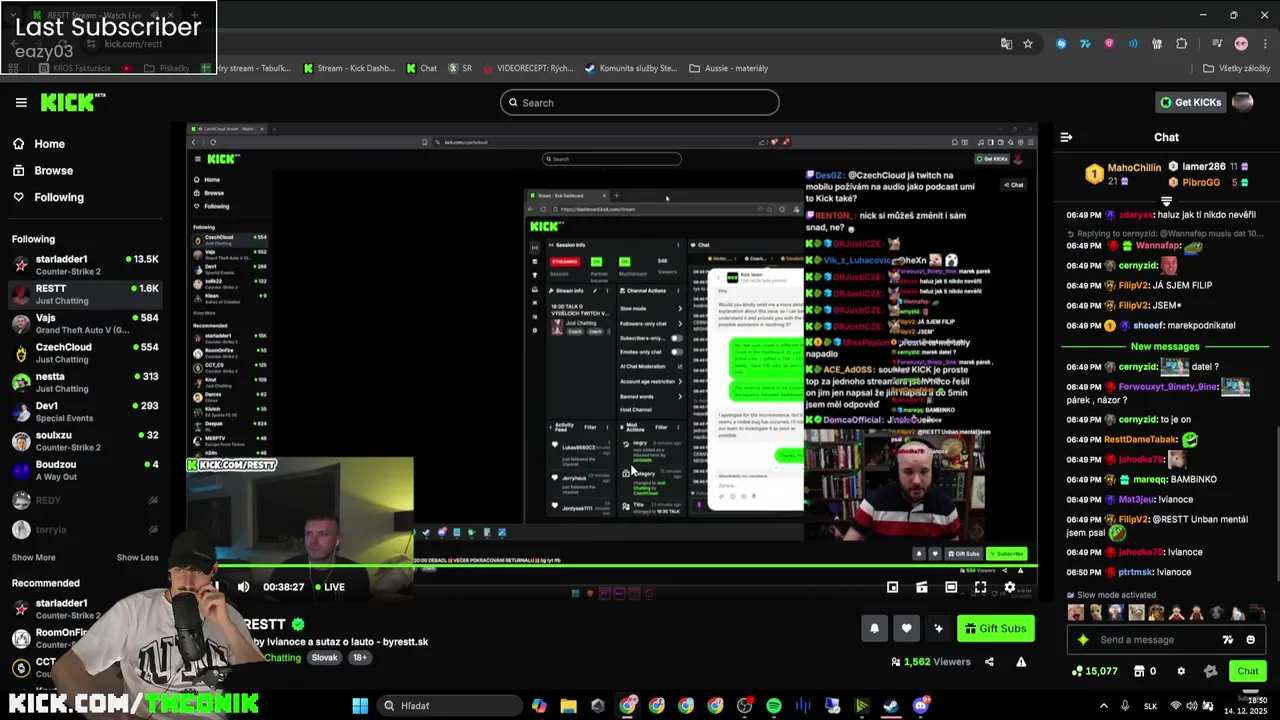Click chat username ptrtmsk

tap(1135, 572)
